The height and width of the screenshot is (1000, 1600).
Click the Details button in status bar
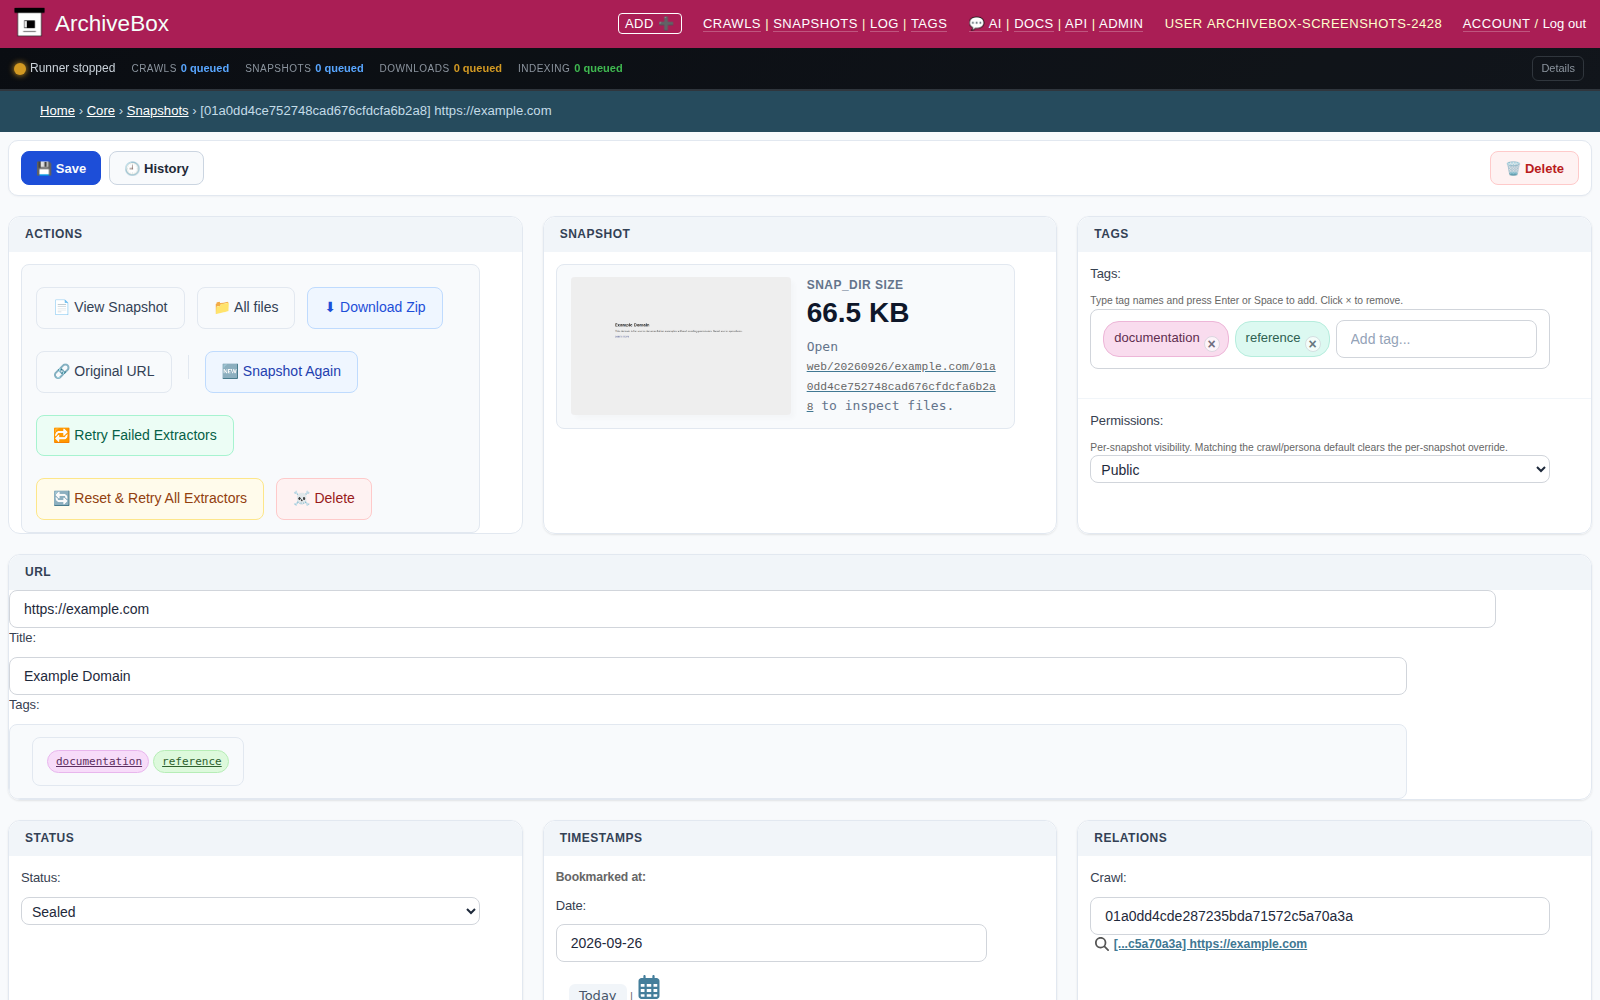click(x=1558, y=68)
